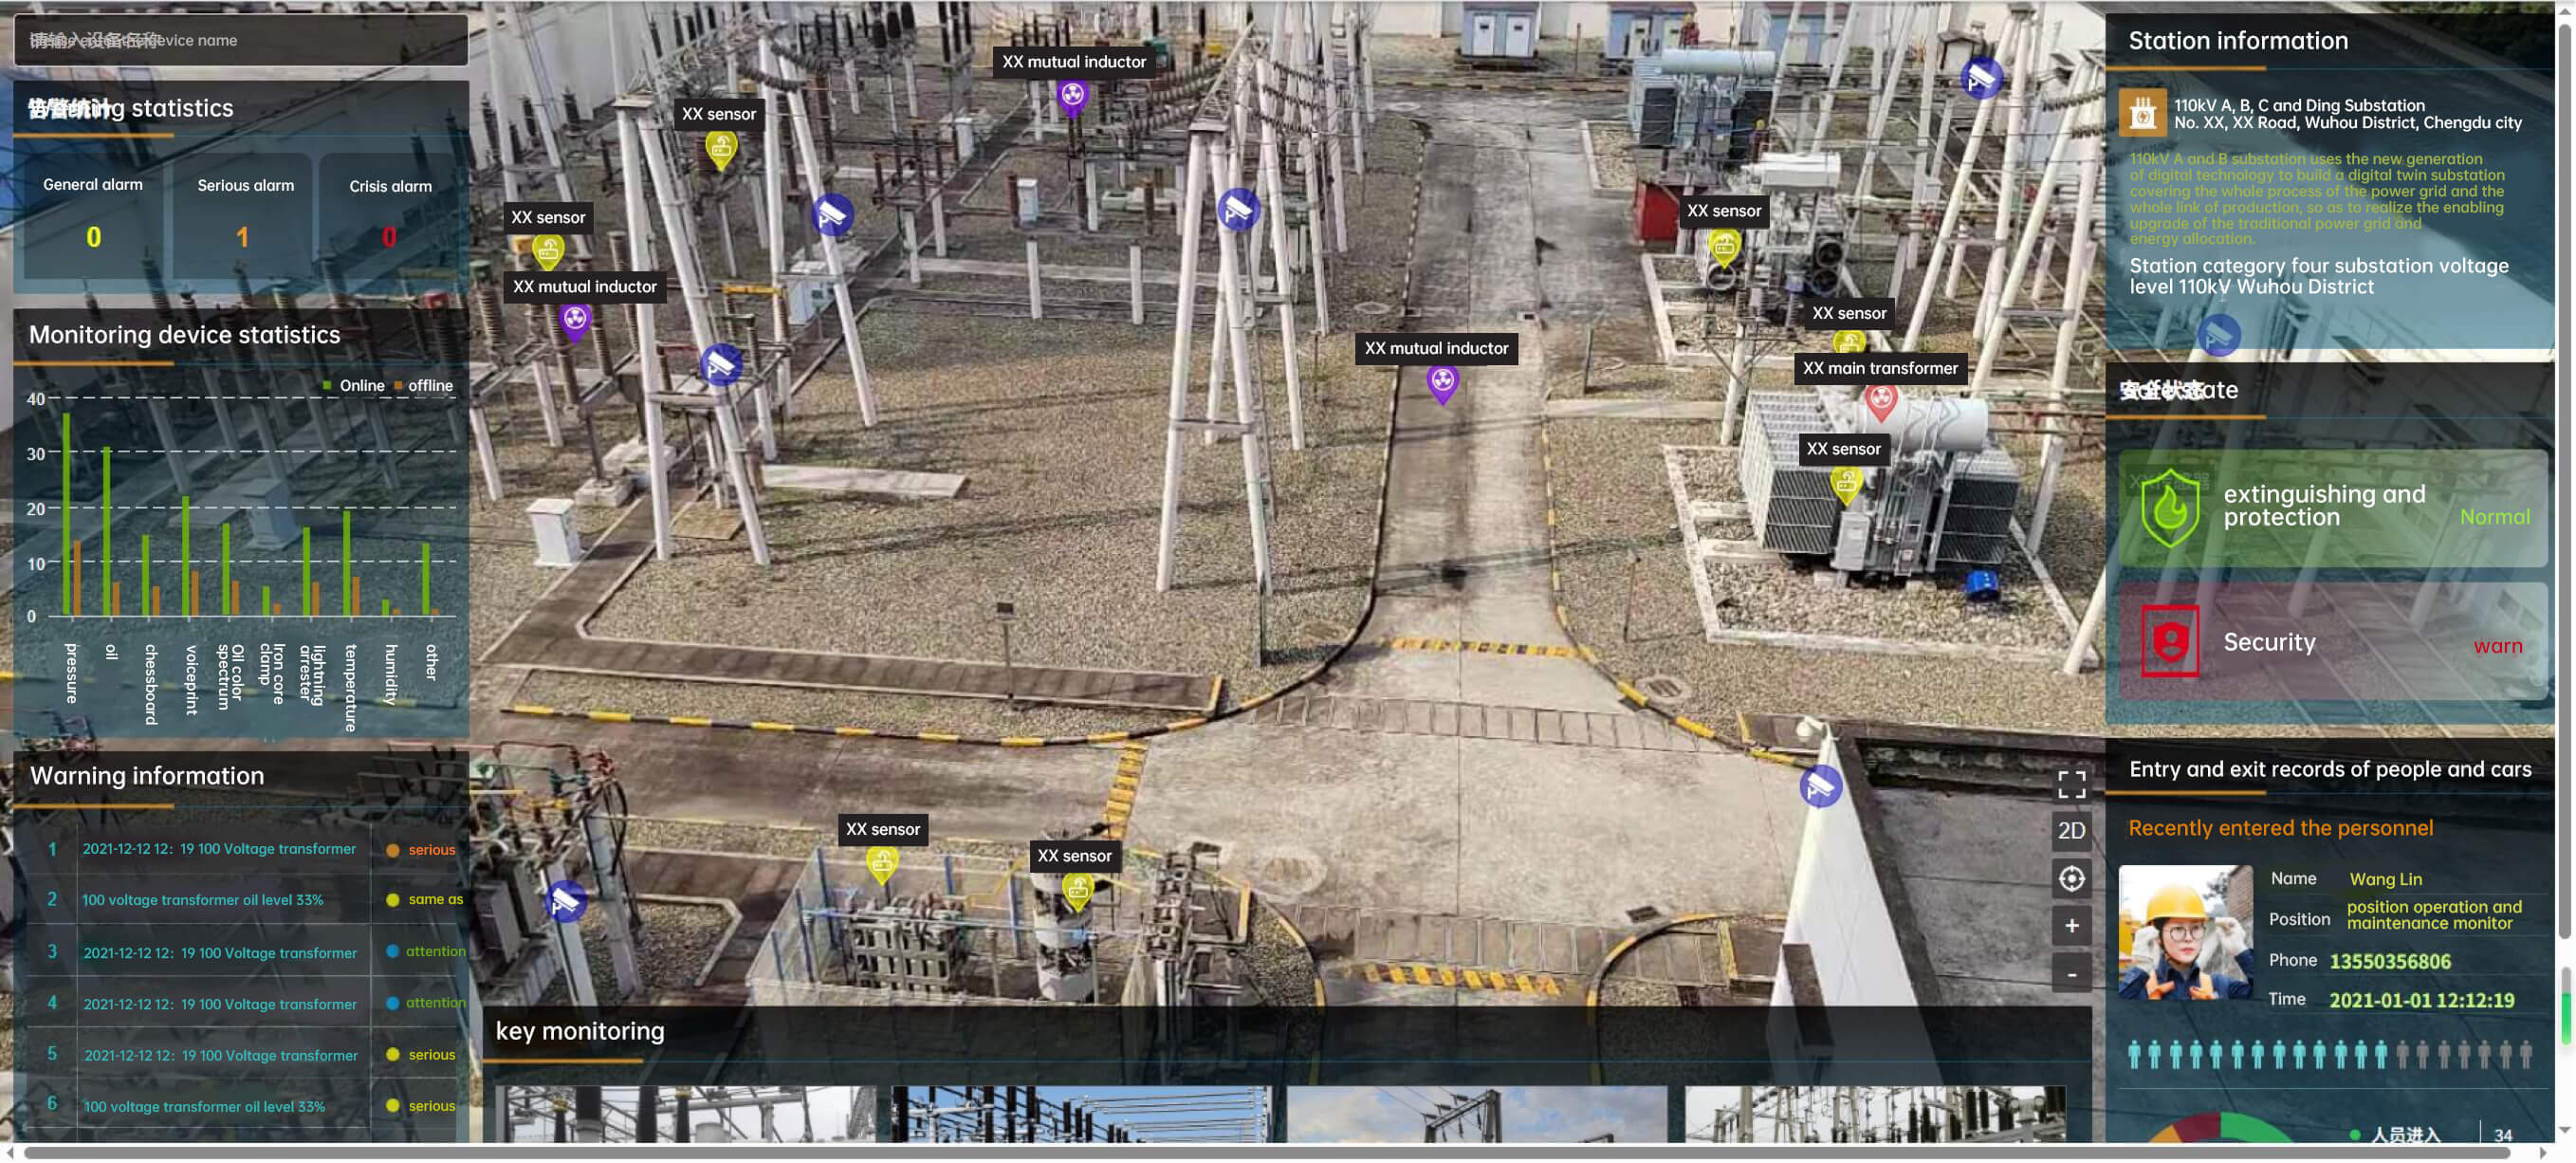Image resolution: width=2576 pixels, height=1163 pixels.
Task: Click the yellow XX sensor marker near the bottom center
Action: click(x=1077, y=888)
